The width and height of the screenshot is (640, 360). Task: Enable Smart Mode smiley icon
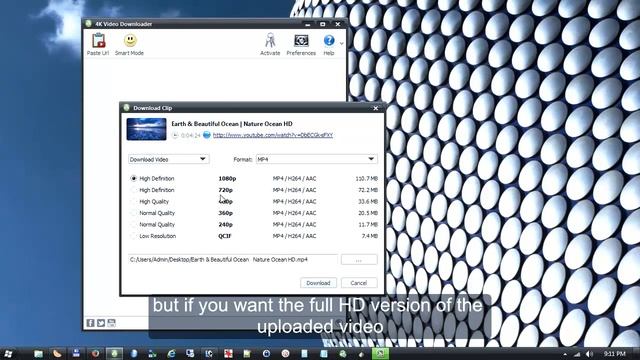pyautogui.click(x=130, y=40)
